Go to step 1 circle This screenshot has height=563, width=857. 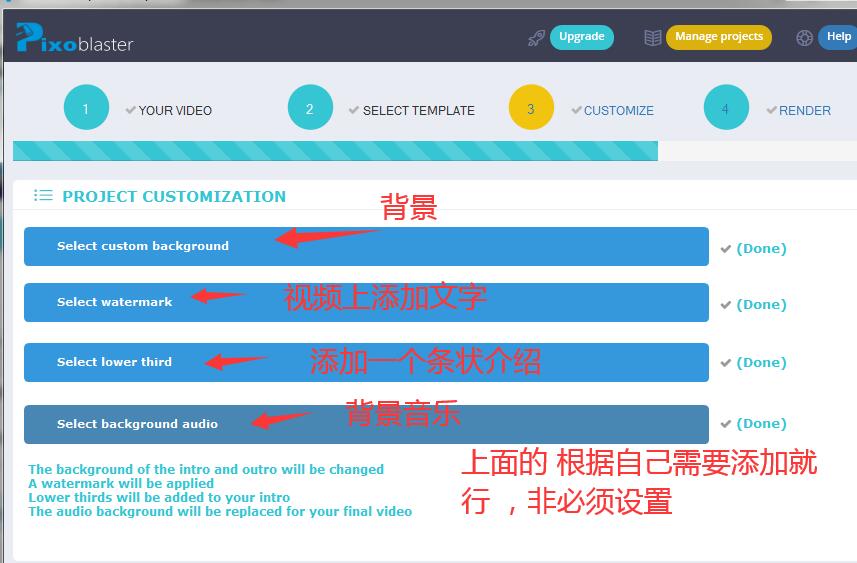click(x=86, y=108)
